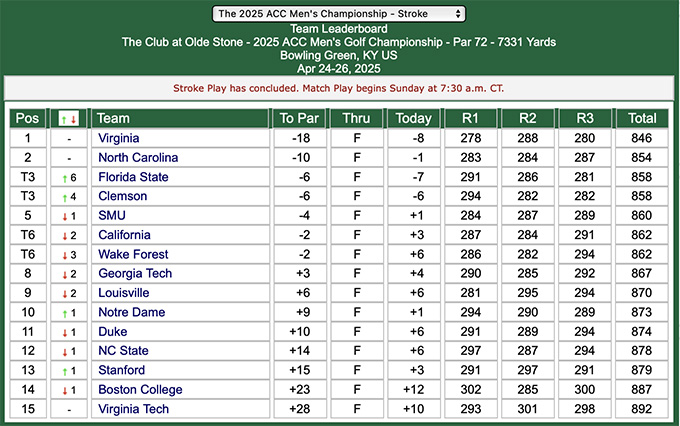Open the Louisville team link
680x426 pixels.
click(124, 293)
